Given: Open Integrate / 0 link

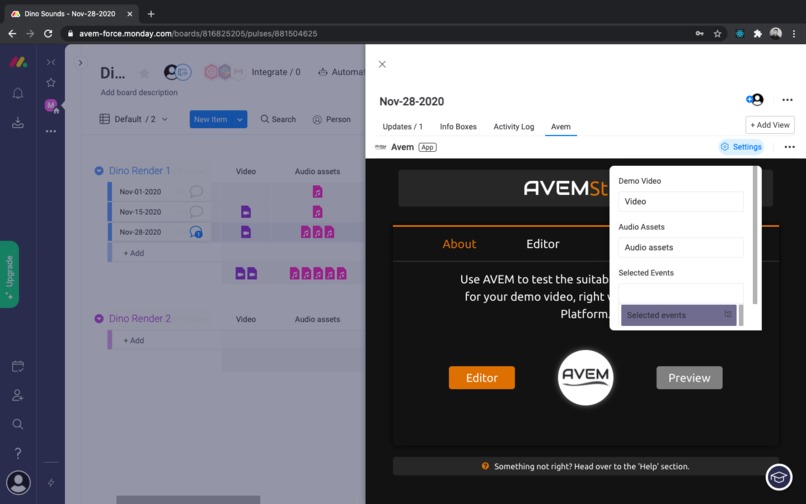Looking at the screenshot, I should coord(276,72).
